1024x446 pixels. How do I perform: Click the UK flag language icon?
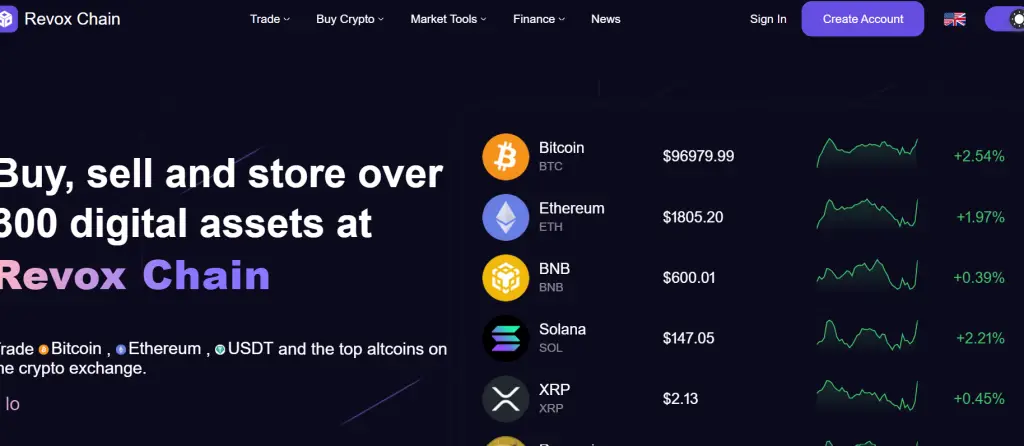(954, 19)
